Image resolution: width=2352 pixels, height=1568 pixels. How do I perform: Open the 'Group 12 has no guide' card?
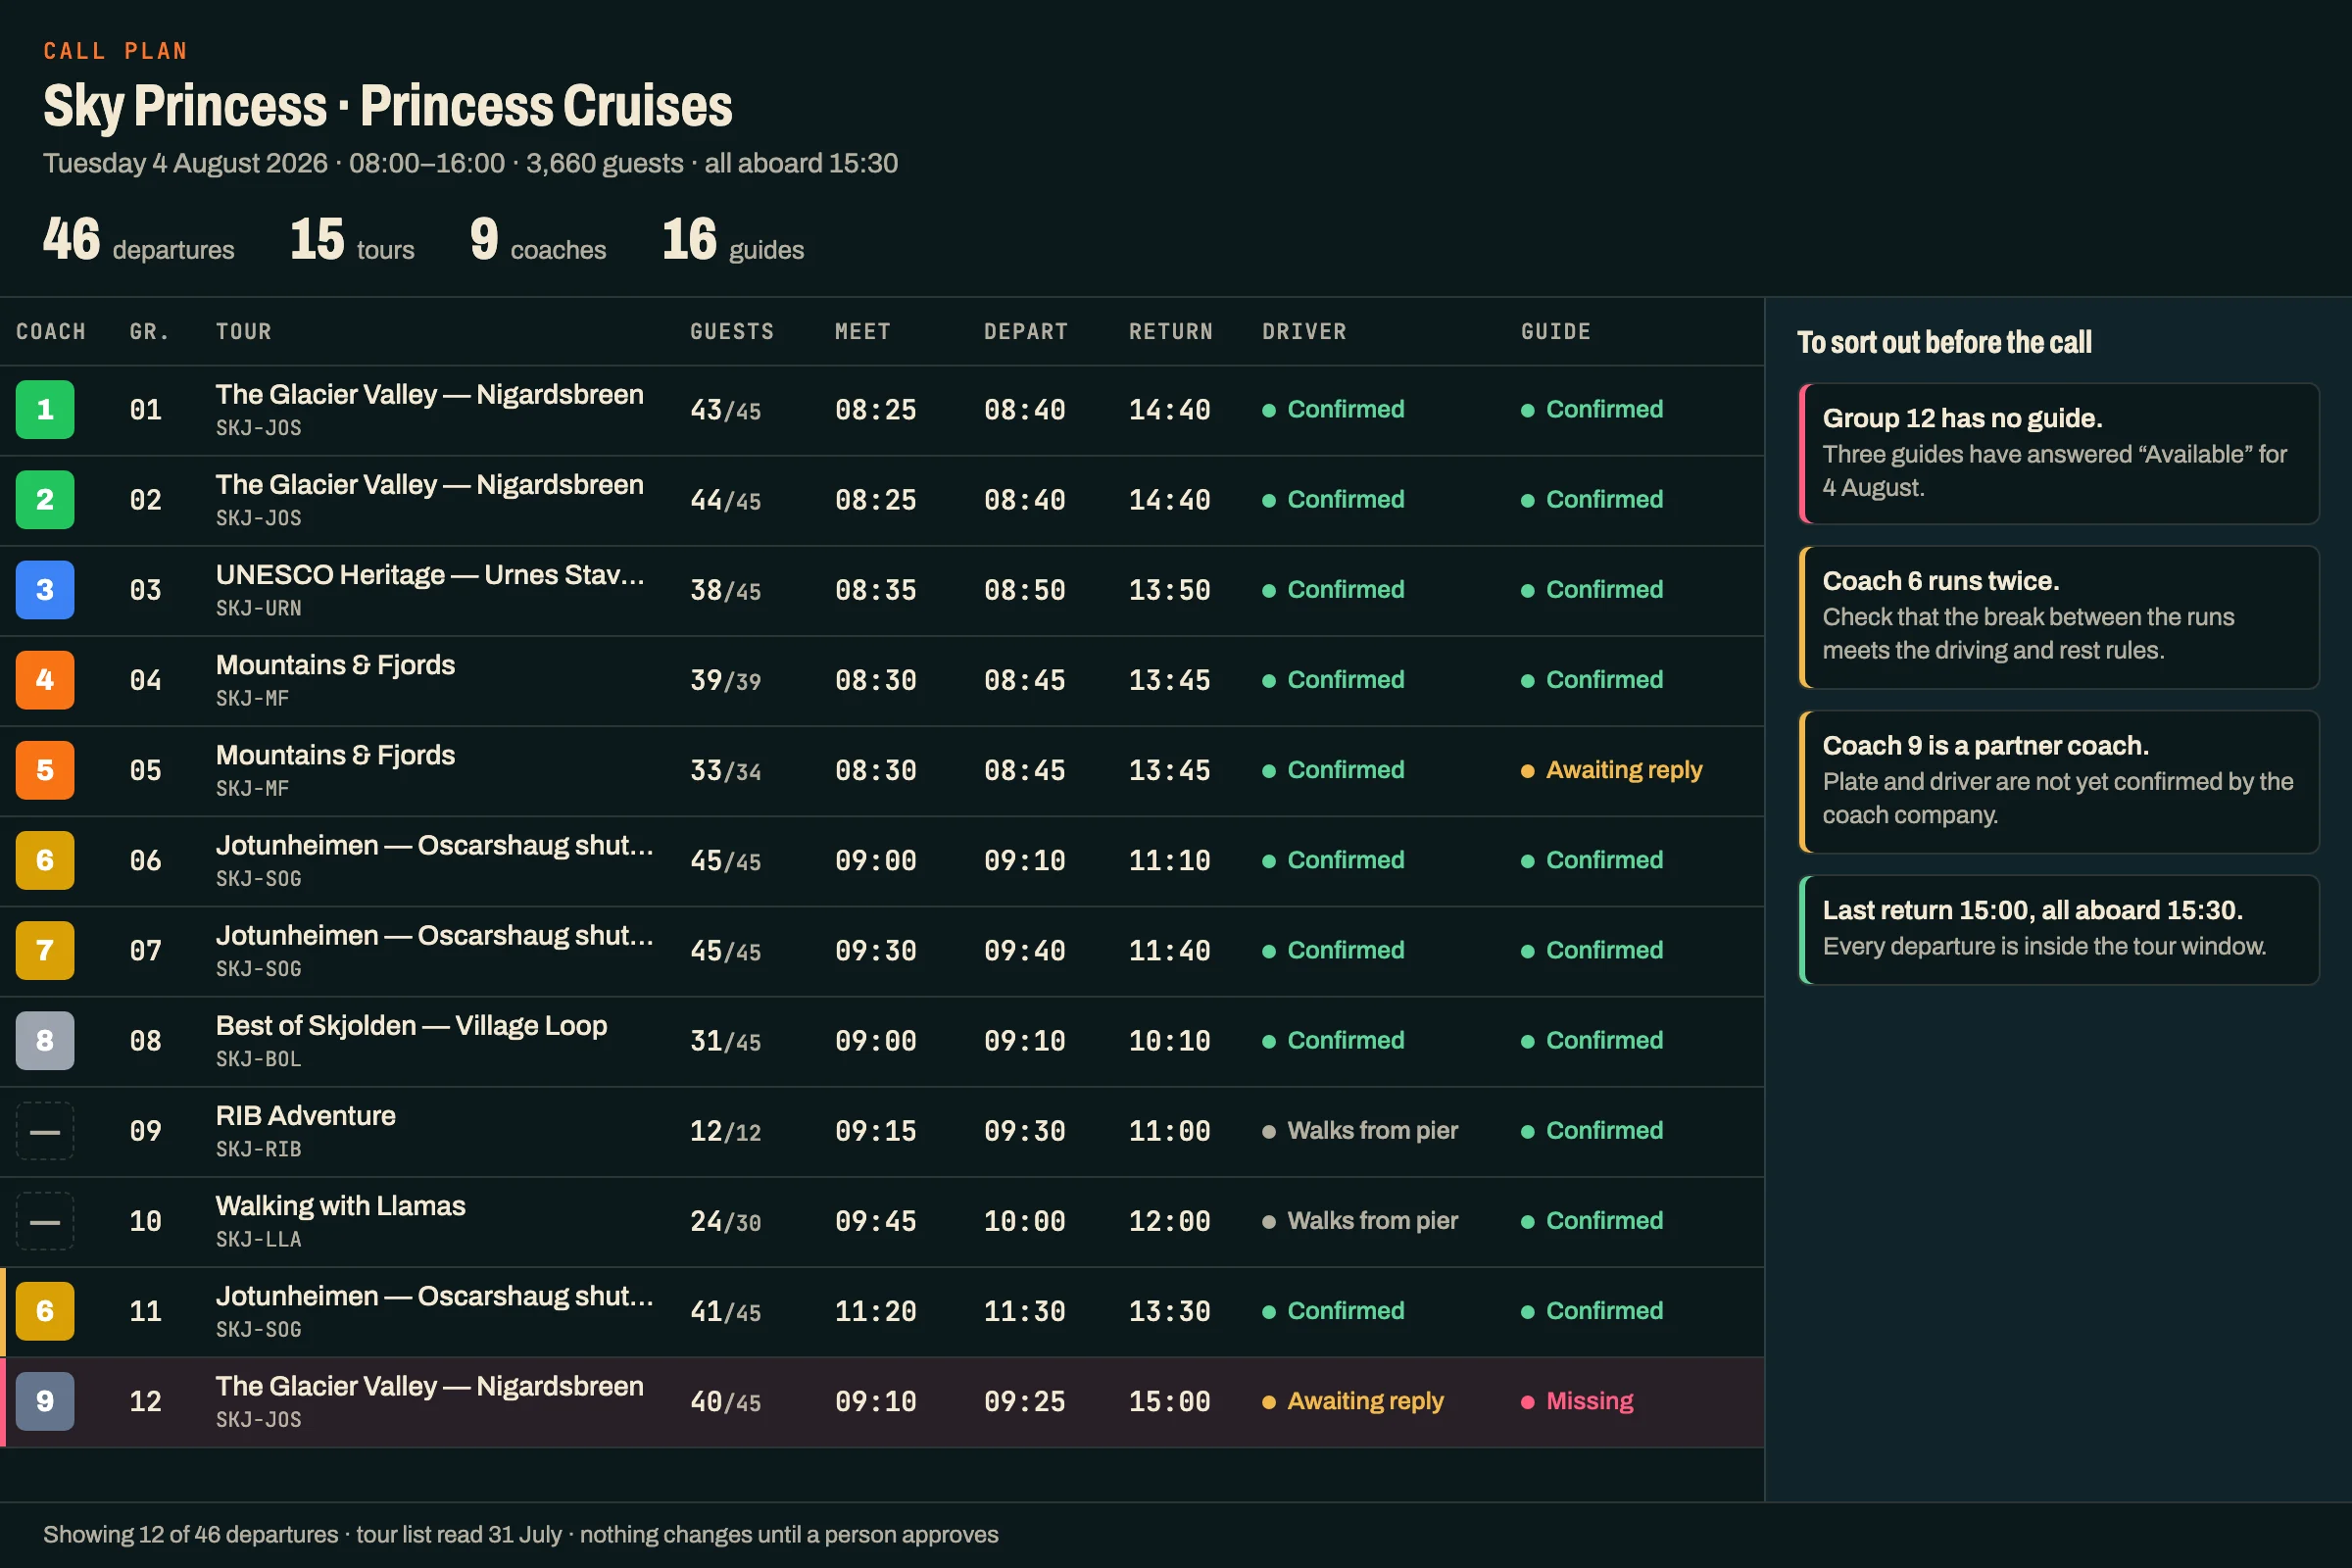point(2058,453)
